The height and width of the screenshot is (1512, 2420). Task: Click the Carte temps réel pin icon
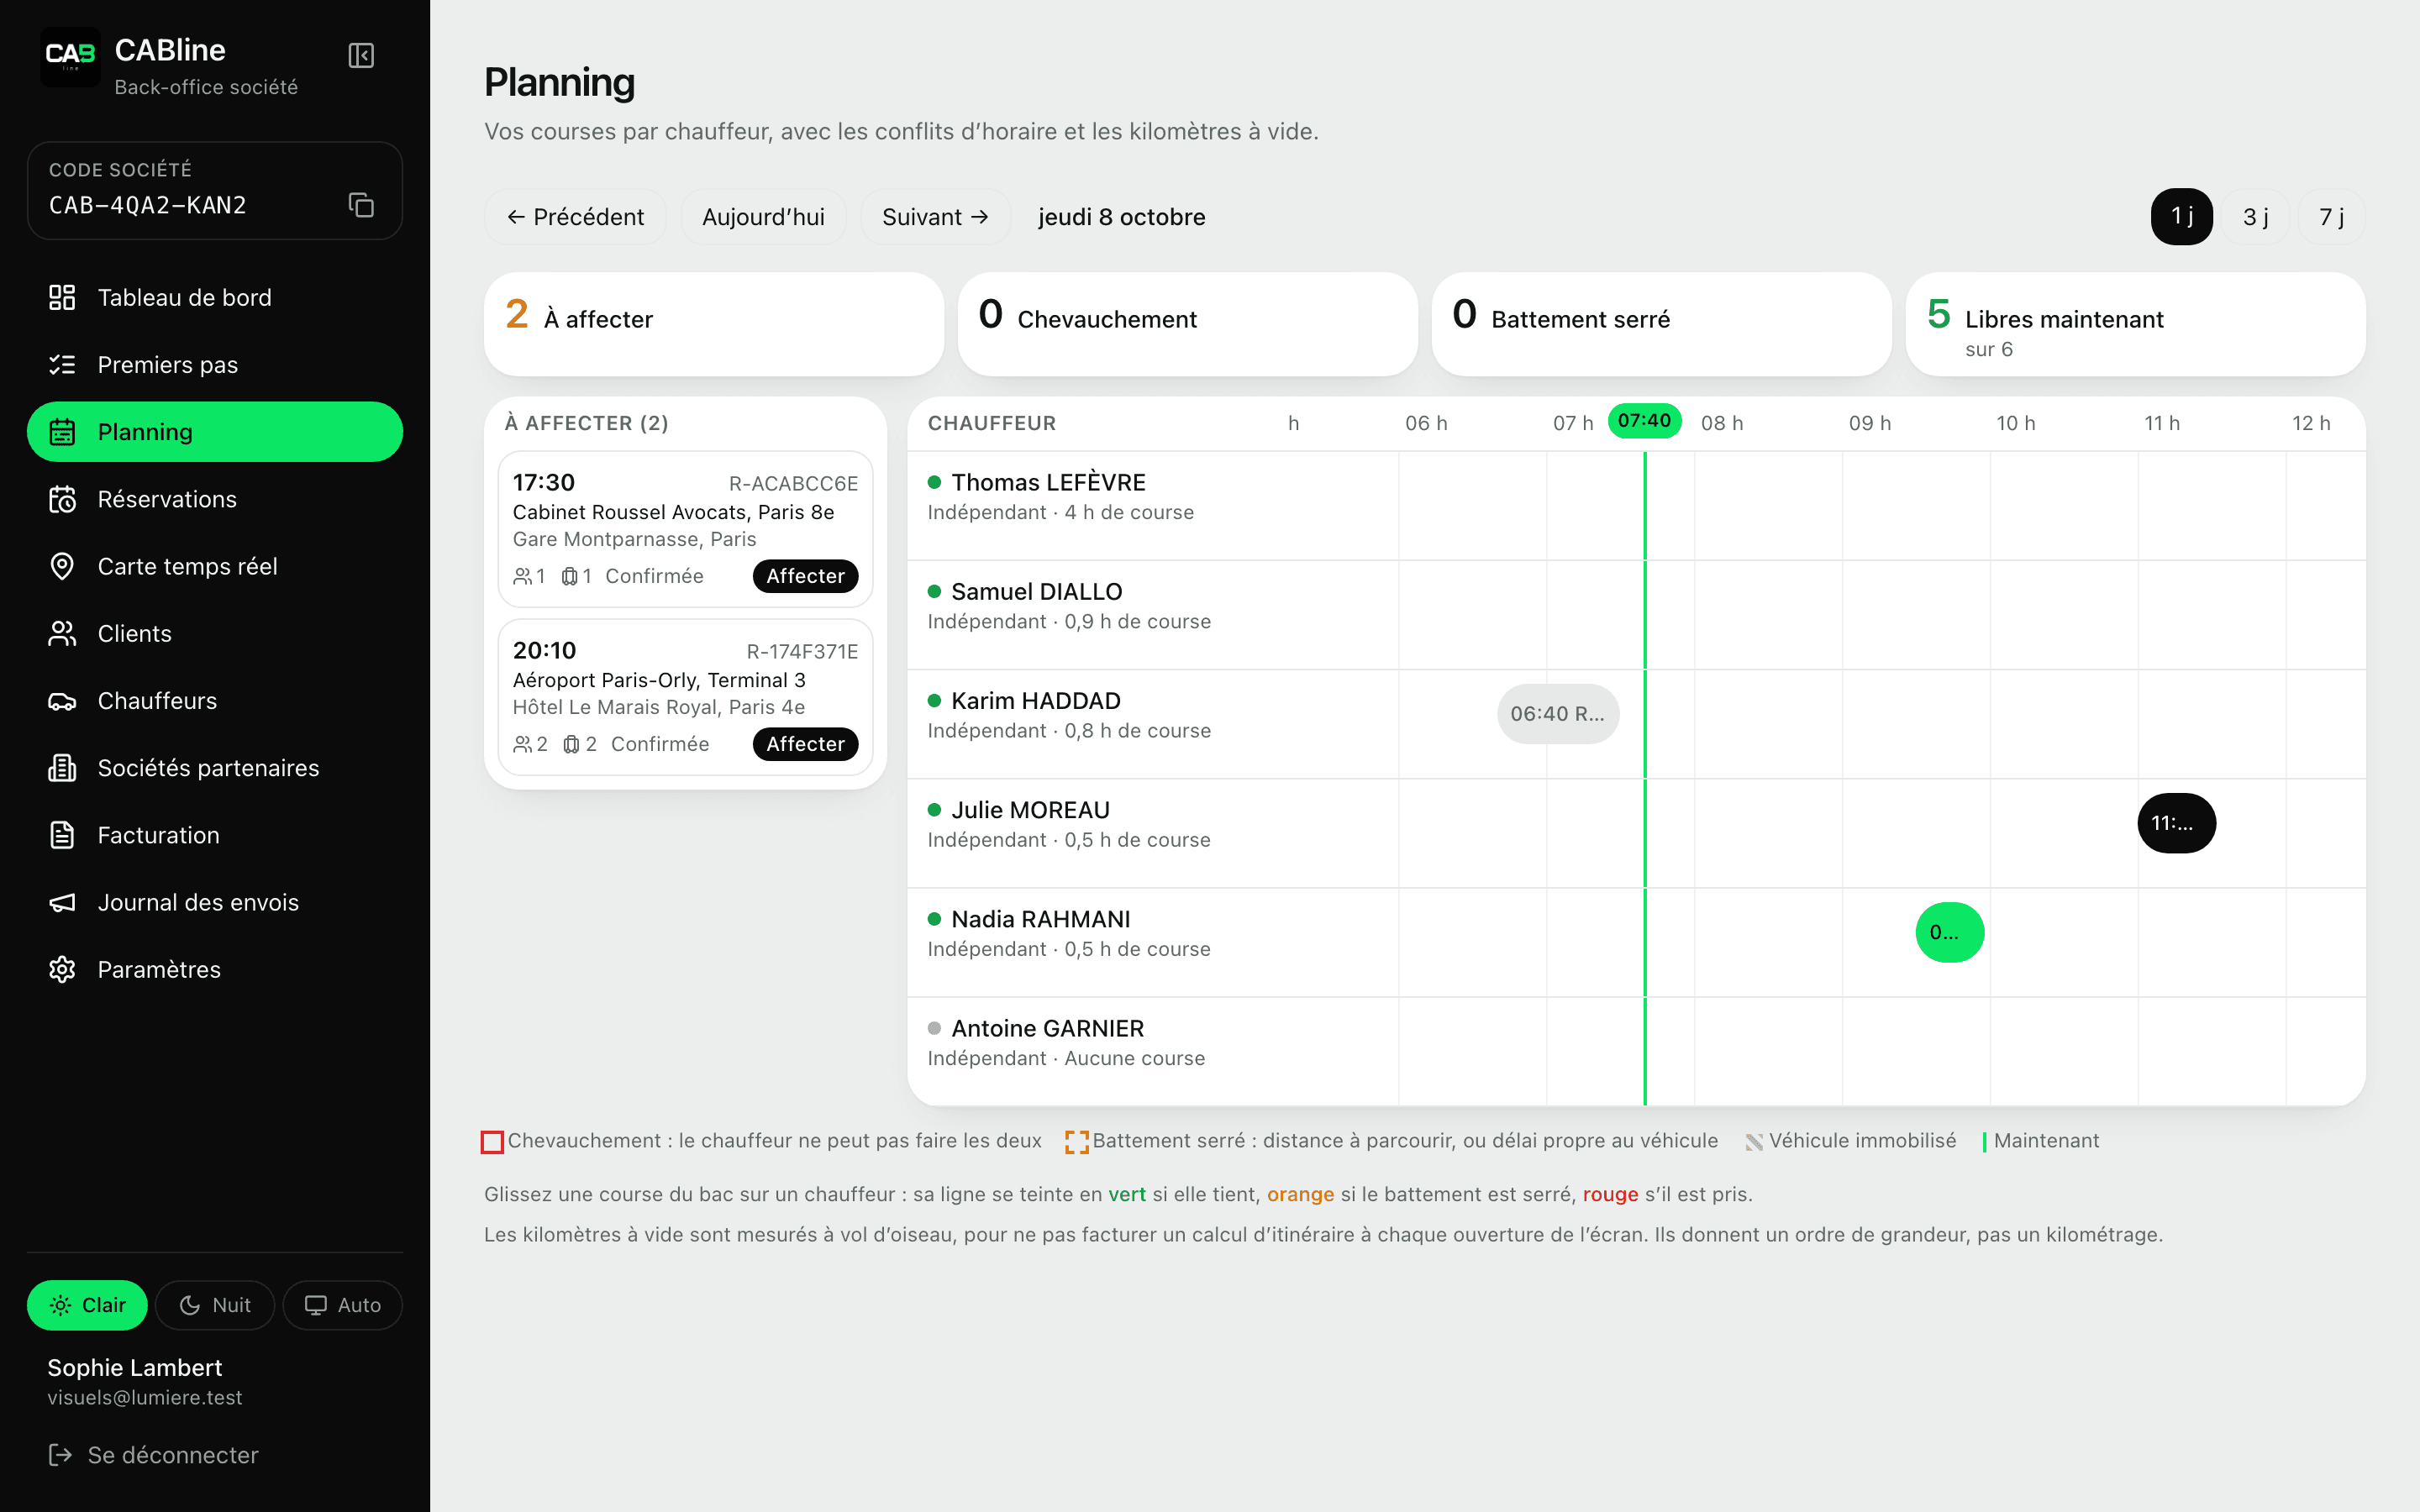(62, 566)
